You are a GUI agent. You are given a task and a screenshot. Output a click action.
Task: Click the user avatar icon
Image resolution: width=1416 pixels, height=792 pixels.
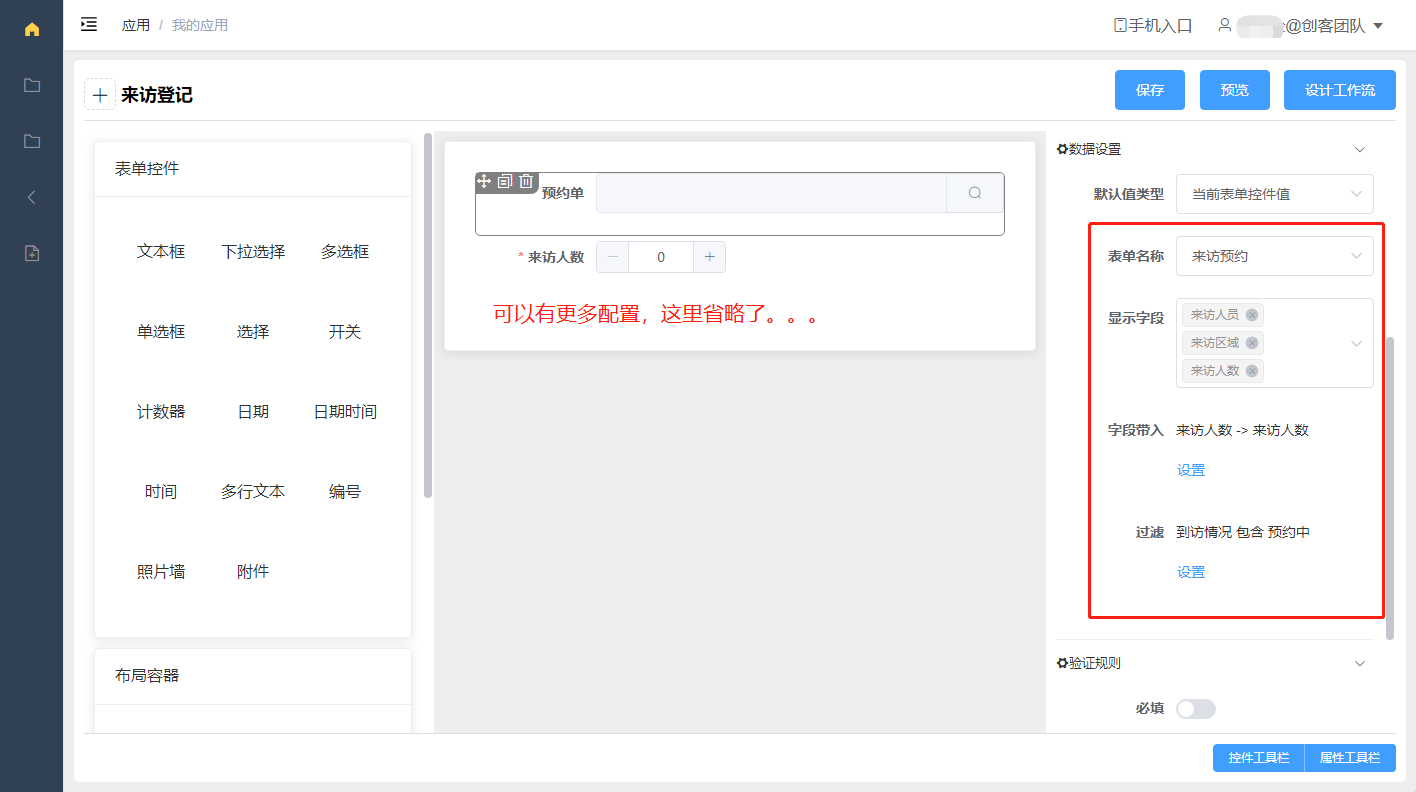coord(1224,25)
